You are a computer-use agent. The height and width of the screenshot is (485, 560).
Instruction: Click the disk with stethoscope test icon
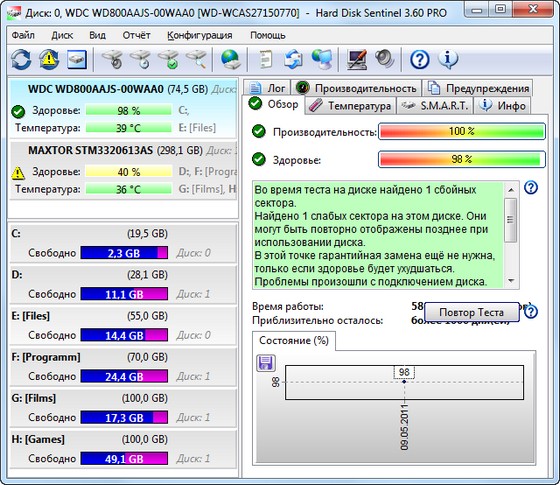click(112, 59)
